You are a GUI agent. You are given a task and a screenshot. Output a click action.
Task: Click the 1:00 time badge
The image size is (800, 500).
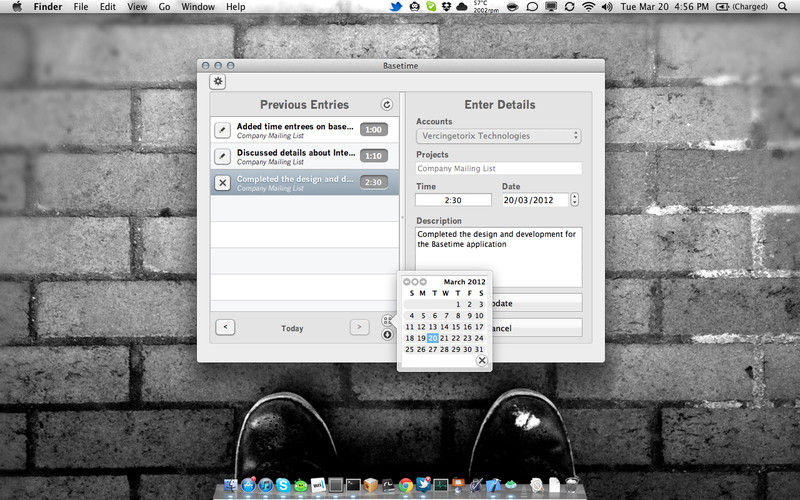[373, 130]
